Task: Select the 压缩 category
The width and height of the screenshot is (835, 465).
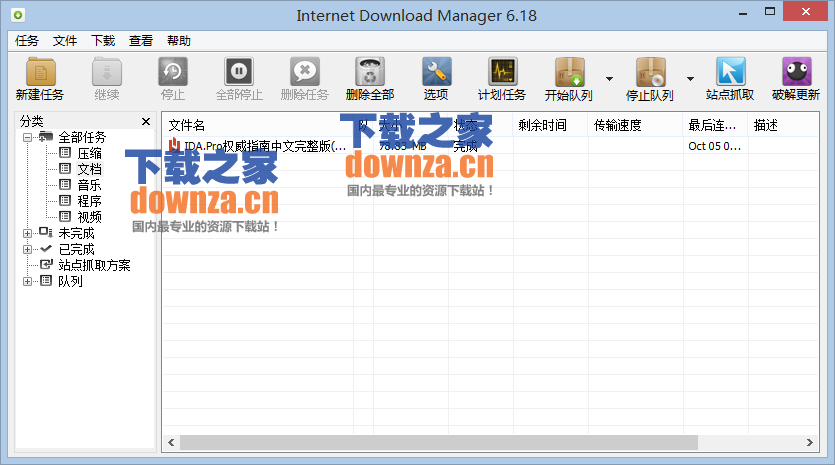Action: point(89,153)
